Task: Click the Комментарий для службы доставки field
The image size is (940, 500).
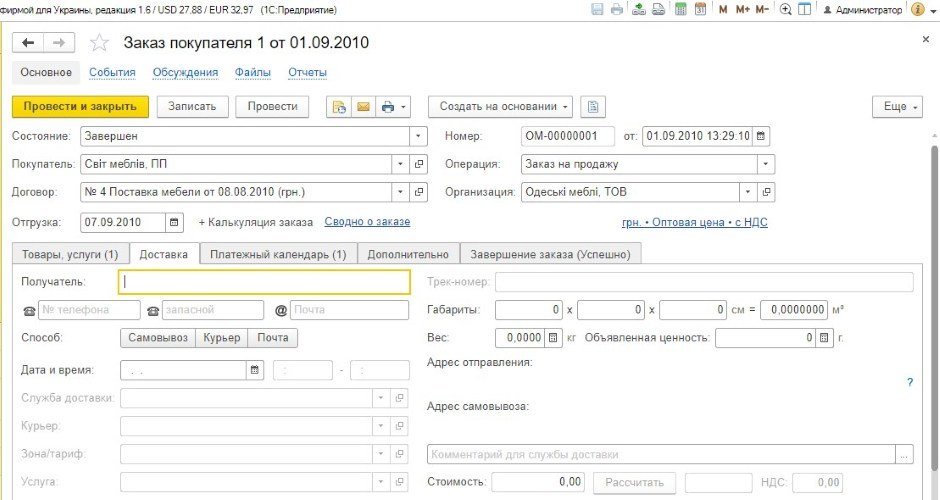Action: coord(662,454)
